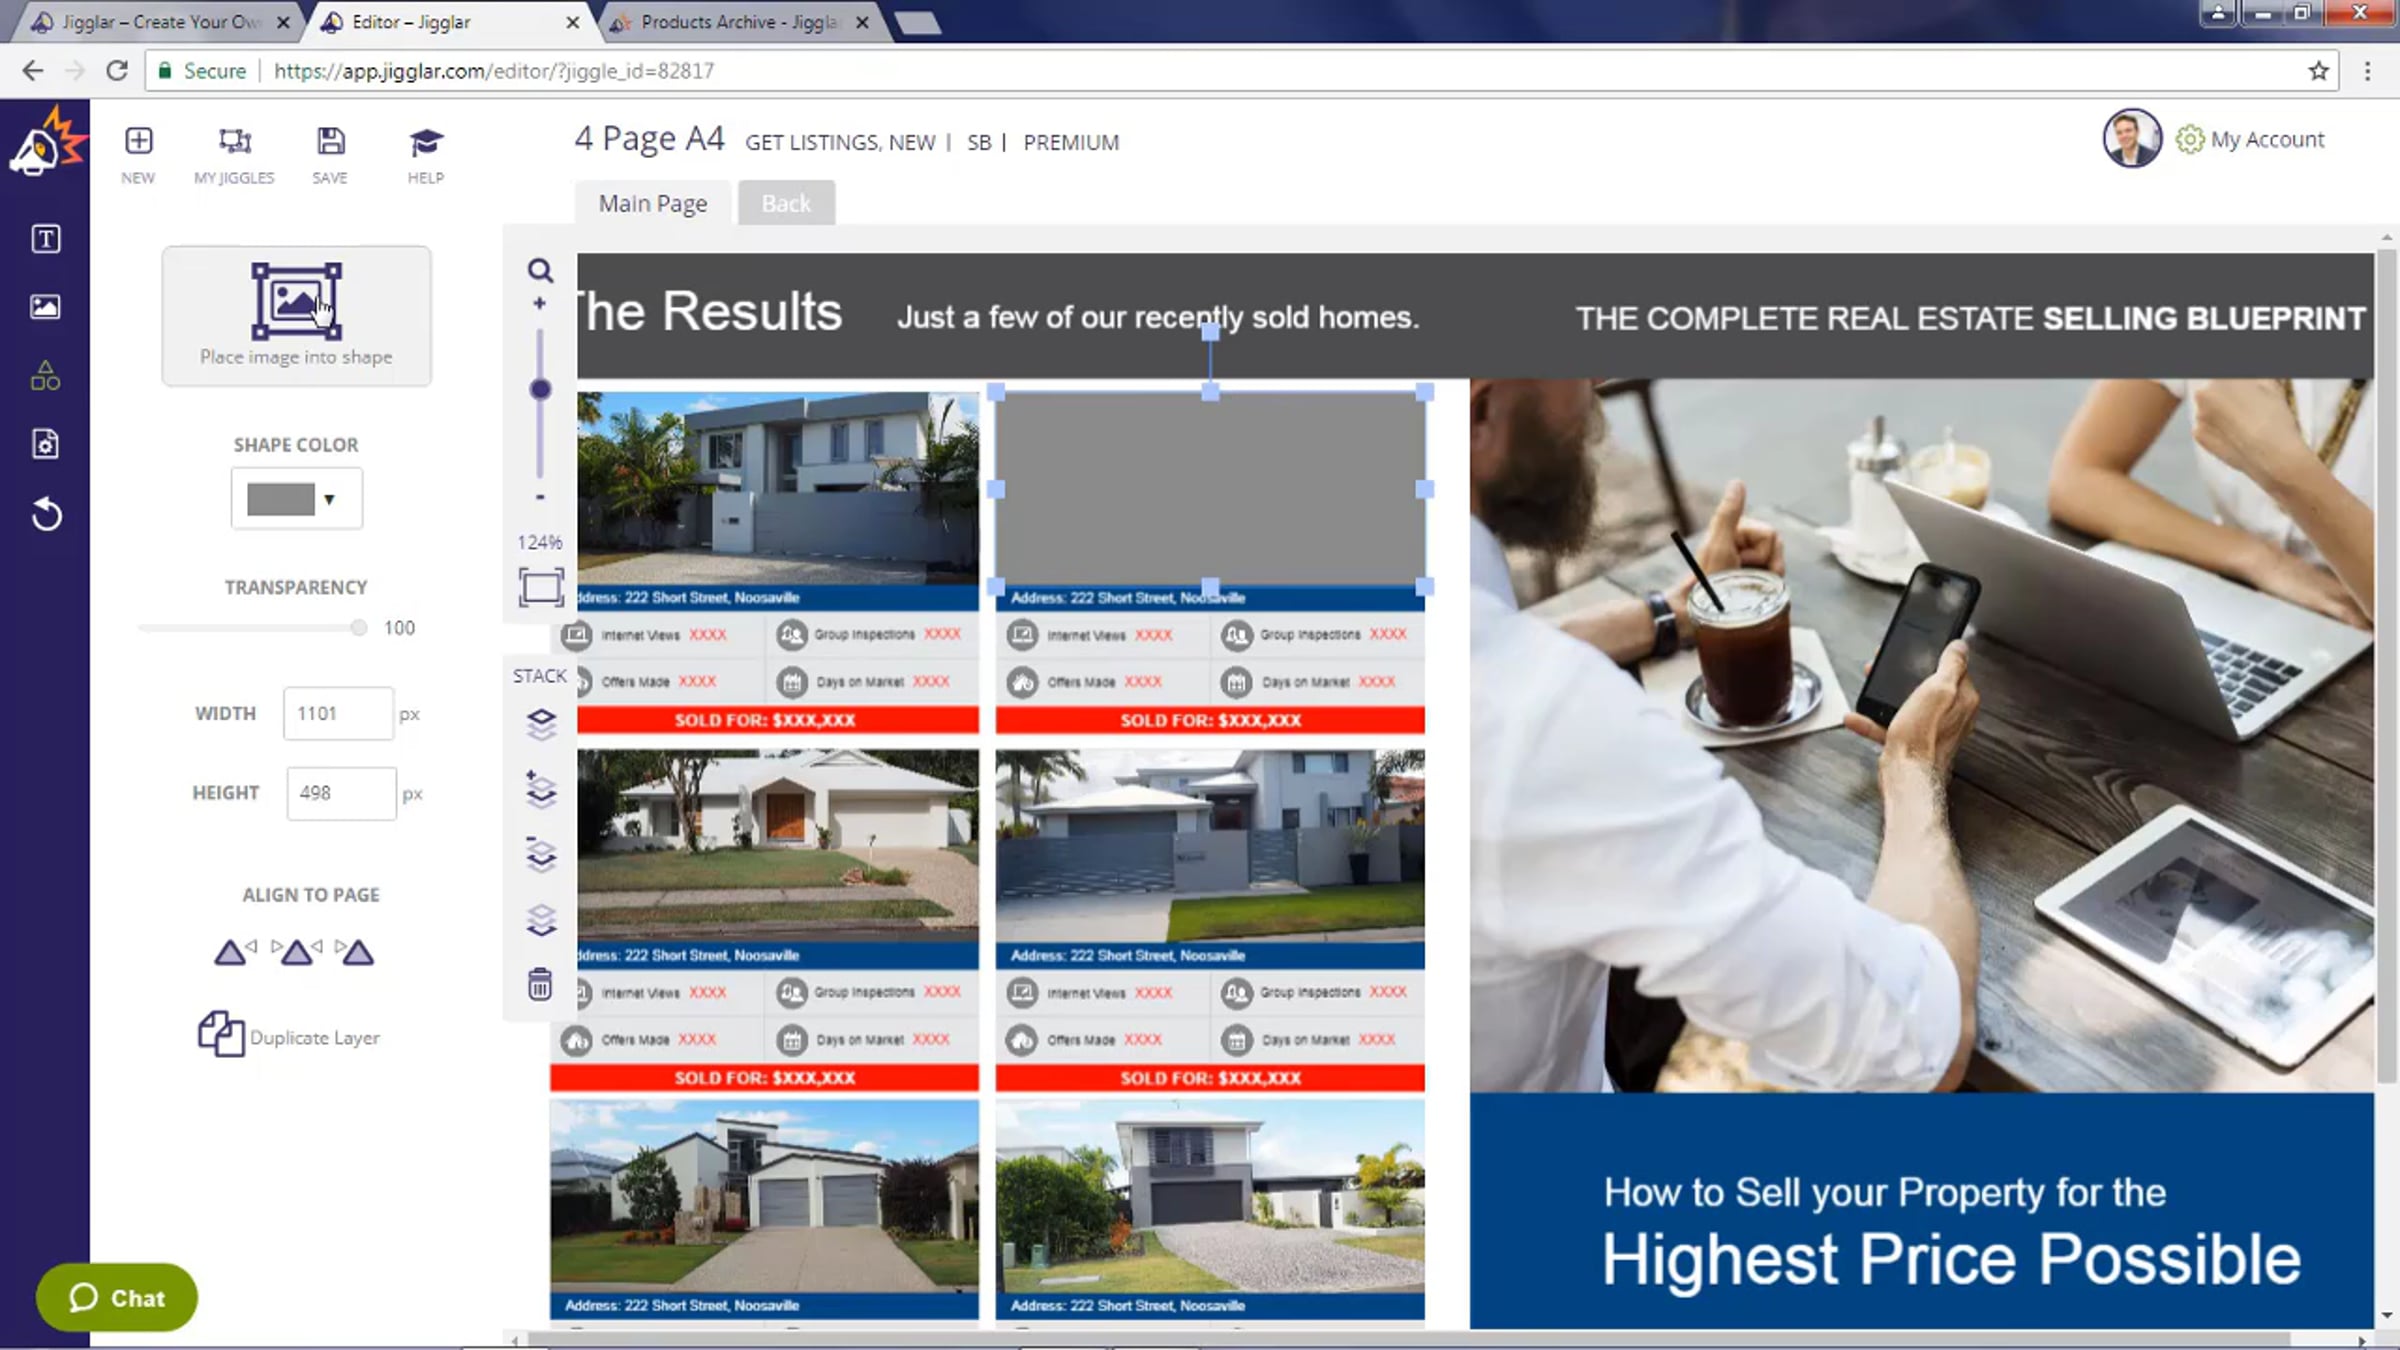The height and width of the screenshot is (1350, 2400).
Task: Open the Images tool in sidebar
Action: [x=45, y=307]
